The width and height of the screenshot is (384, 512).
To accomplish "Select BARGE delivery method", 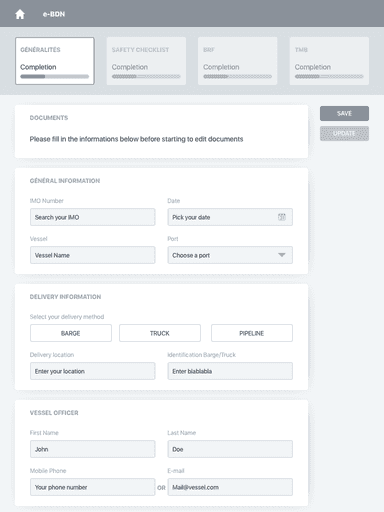I will pyautogui.click(x=71, y=333).
